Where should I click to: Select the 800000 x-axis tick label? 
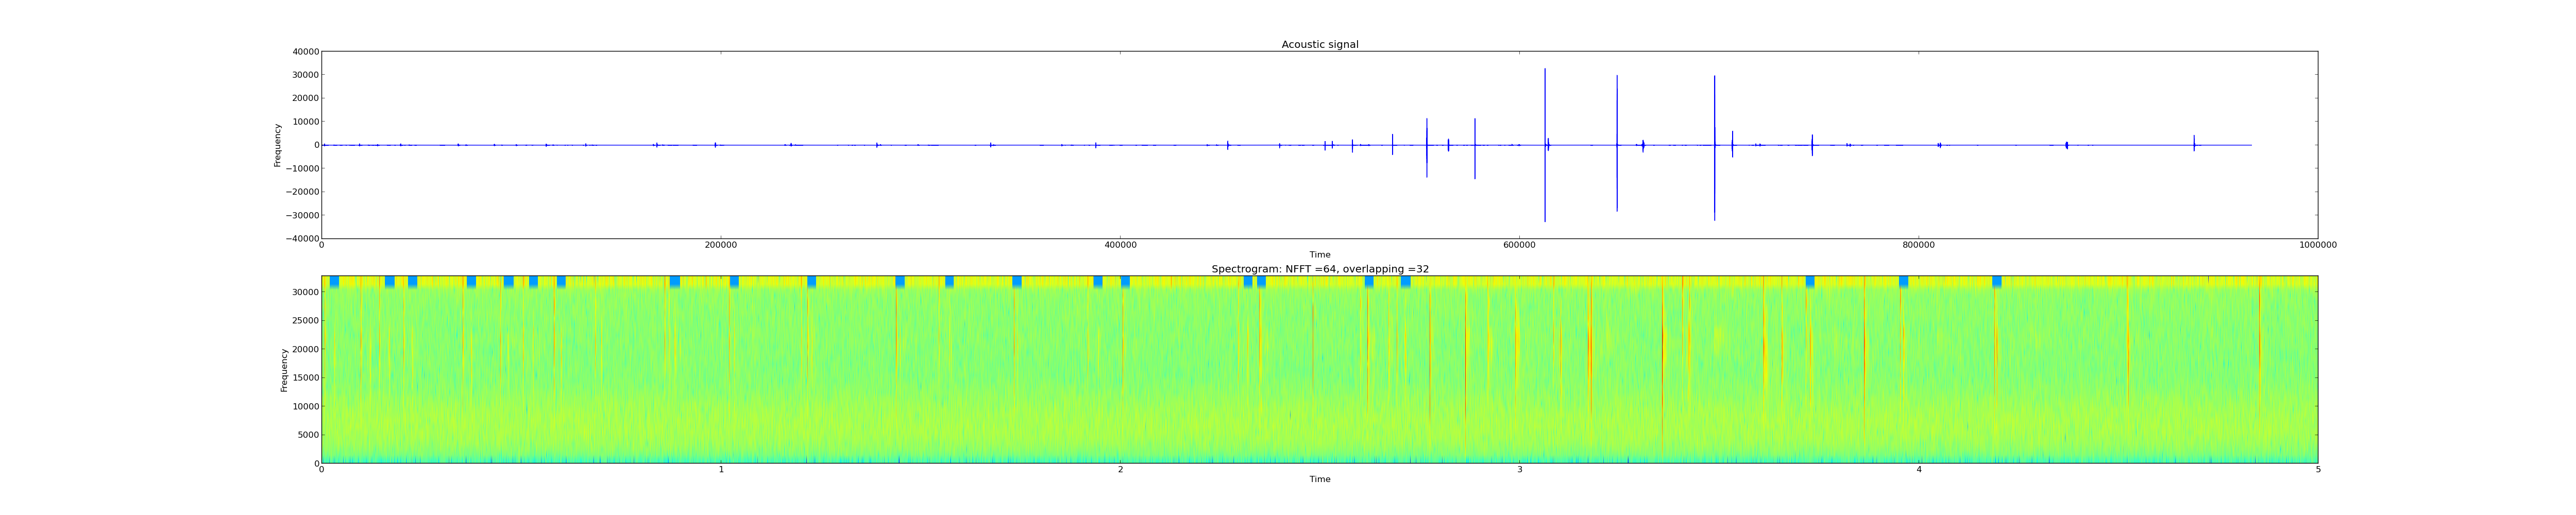(1917, 245)
